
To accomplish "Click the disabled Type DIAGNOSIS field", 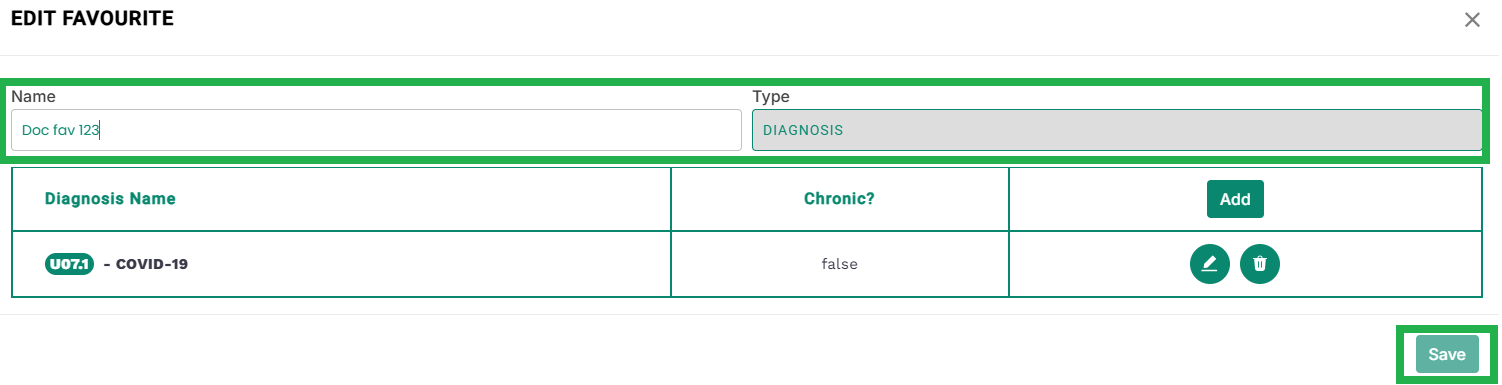I will click(x=1117, y=130).
